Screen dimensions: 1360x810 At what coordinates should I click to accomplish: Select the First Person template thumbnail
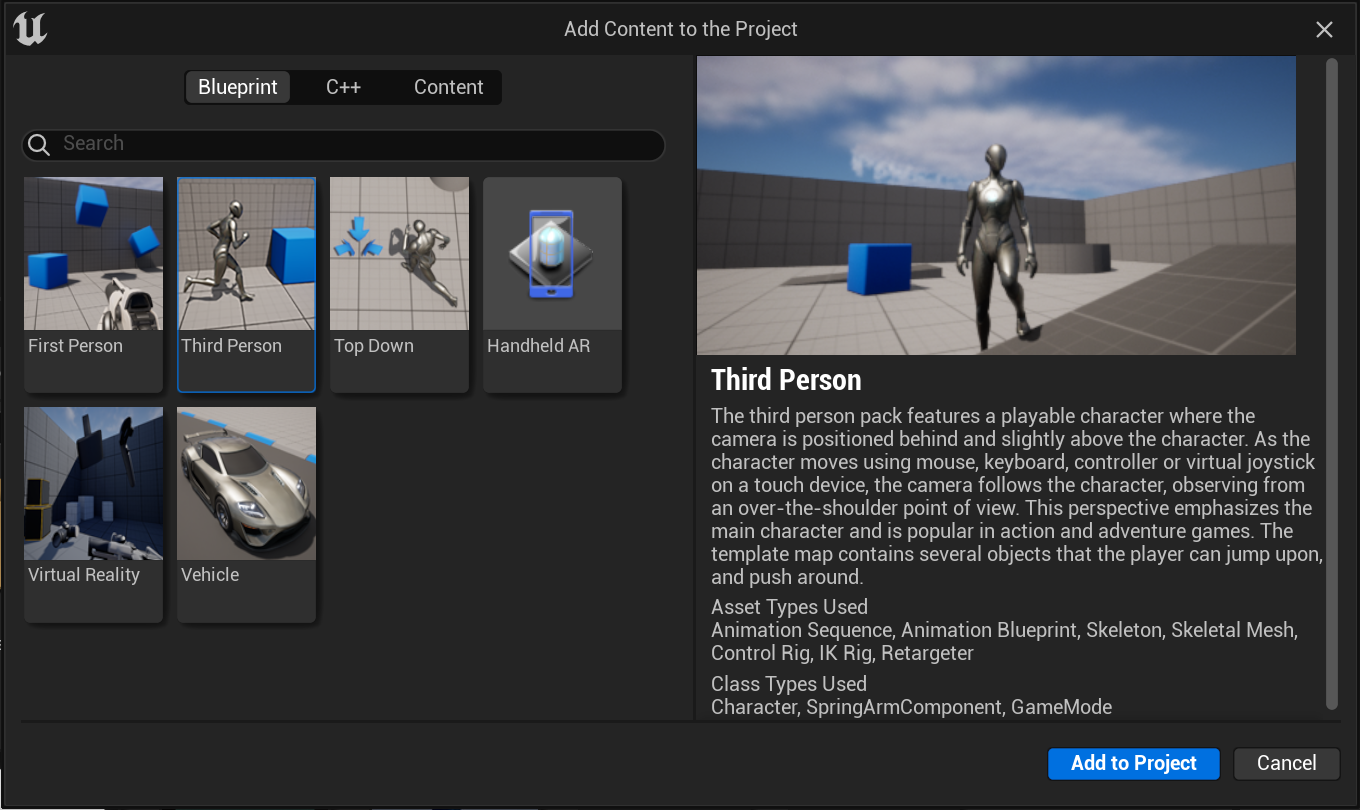click(94, 254)
